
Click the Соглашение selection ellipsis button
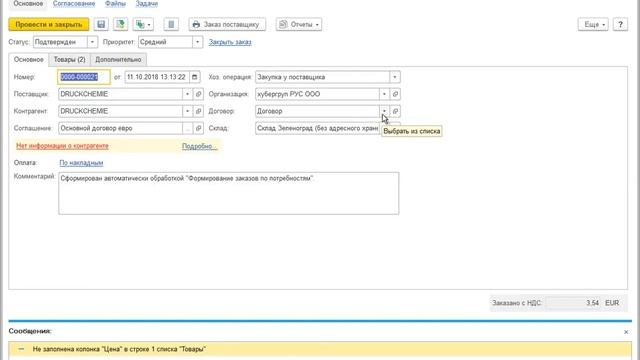187,128
